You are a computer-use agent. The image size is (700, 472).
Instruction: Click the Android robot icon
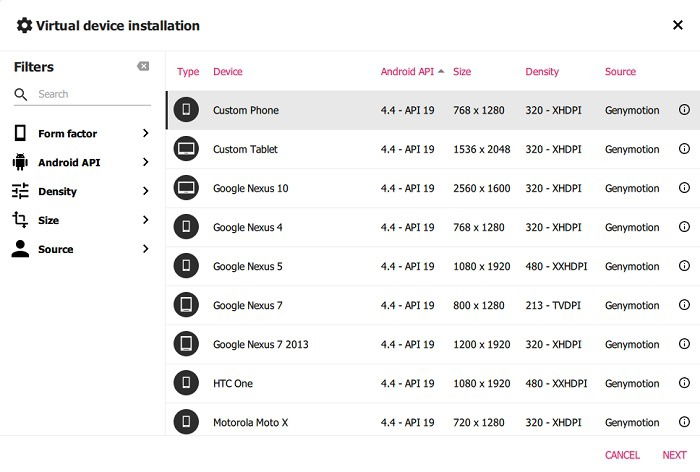[x=20, y=162]
